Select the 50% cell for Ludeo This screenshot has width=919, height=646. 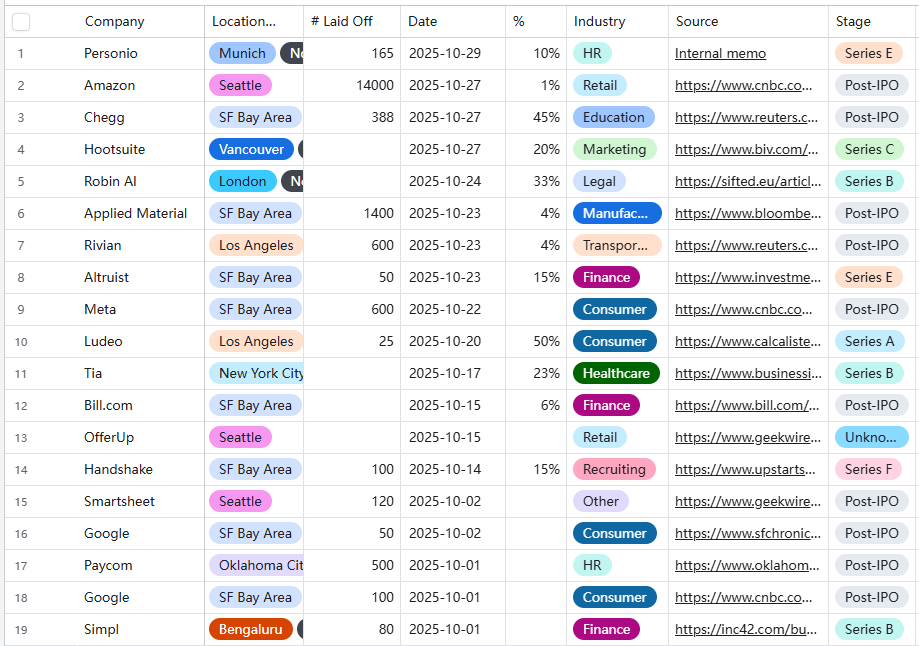(x=536, y=341)
